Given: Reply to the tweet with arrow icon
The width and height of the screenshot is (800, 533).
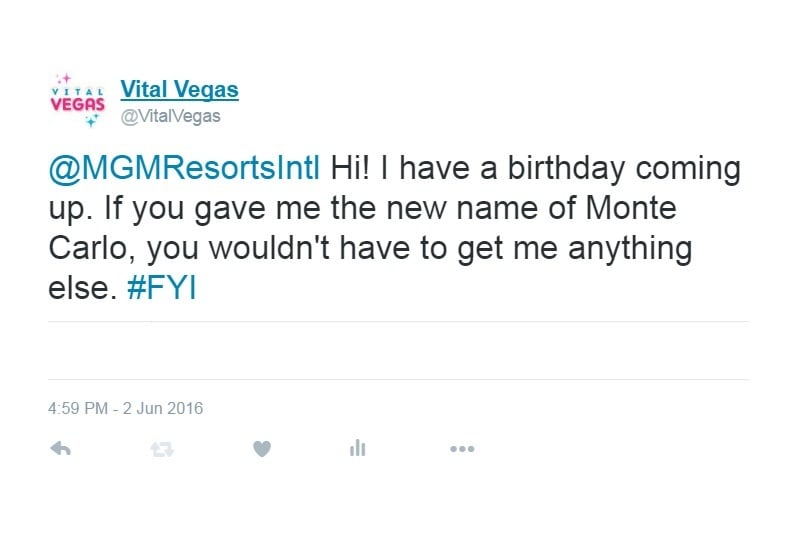Looking at the screenshot, I should click(60, 448).
